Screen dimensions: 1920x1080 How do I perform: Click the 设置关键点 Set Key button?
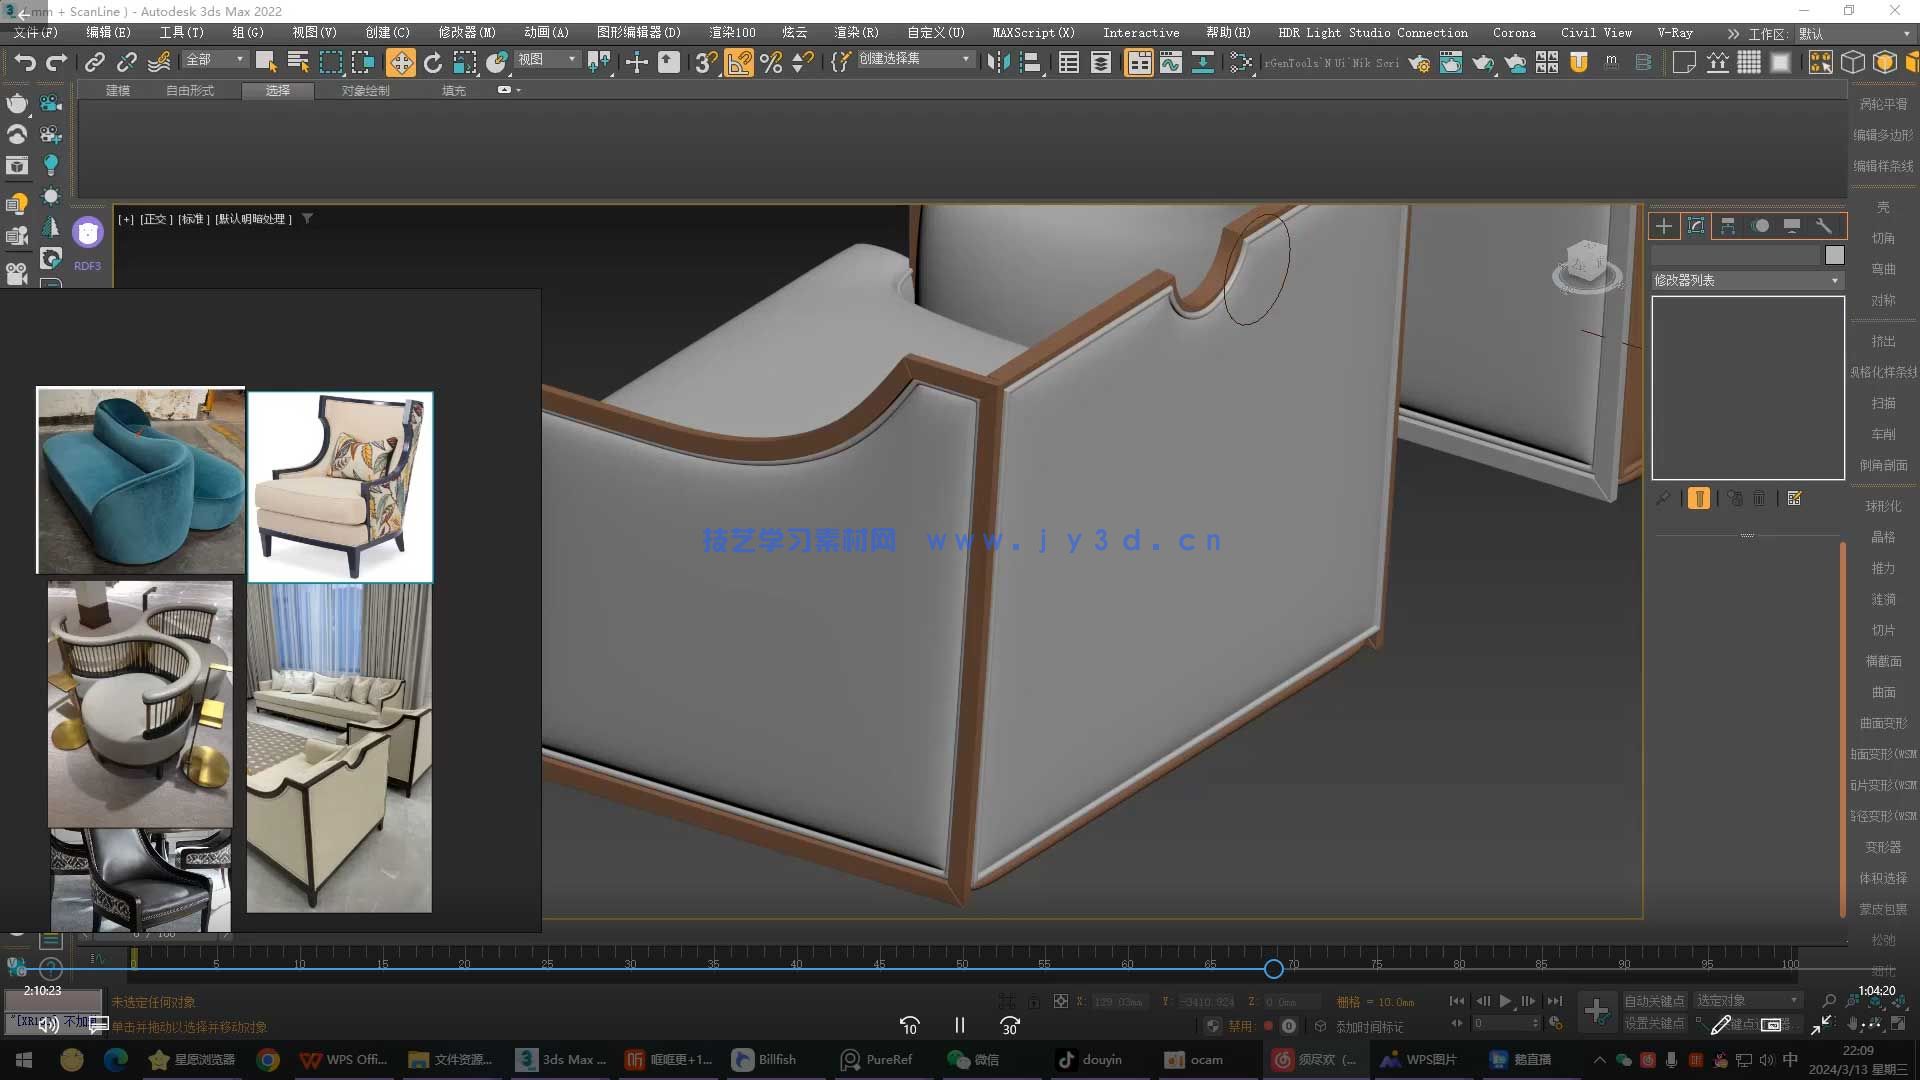click(x=1654, y=1024)
